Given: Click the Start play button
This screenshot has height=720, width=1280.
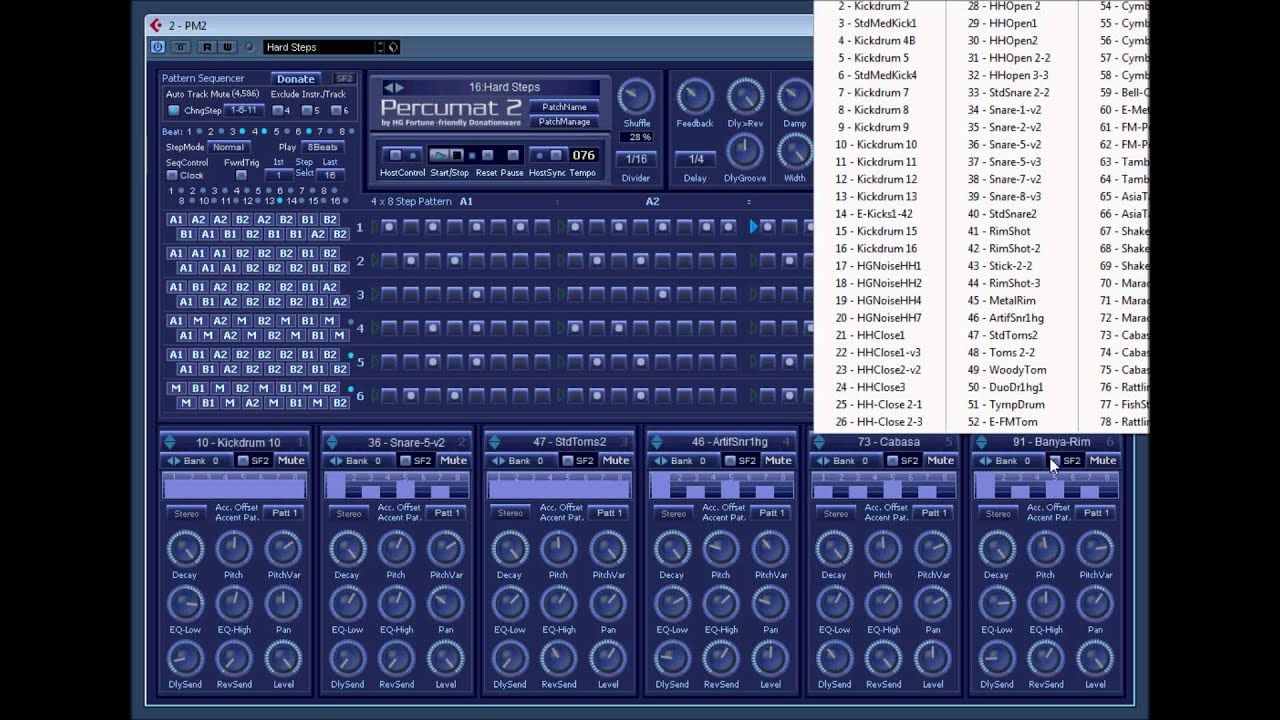Looking at the screenshot, I should [x=439, y=155].
